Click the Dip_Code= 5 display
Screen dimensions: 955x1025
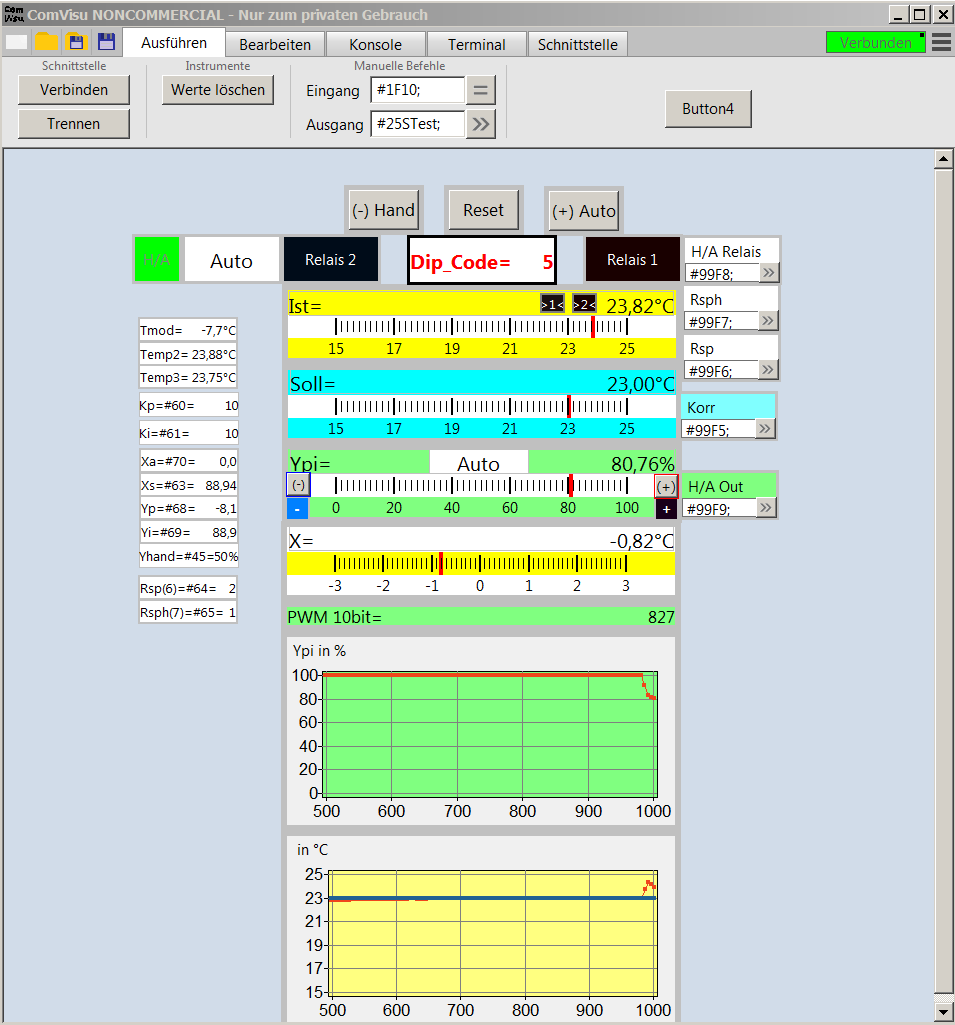tap(482, 261)
